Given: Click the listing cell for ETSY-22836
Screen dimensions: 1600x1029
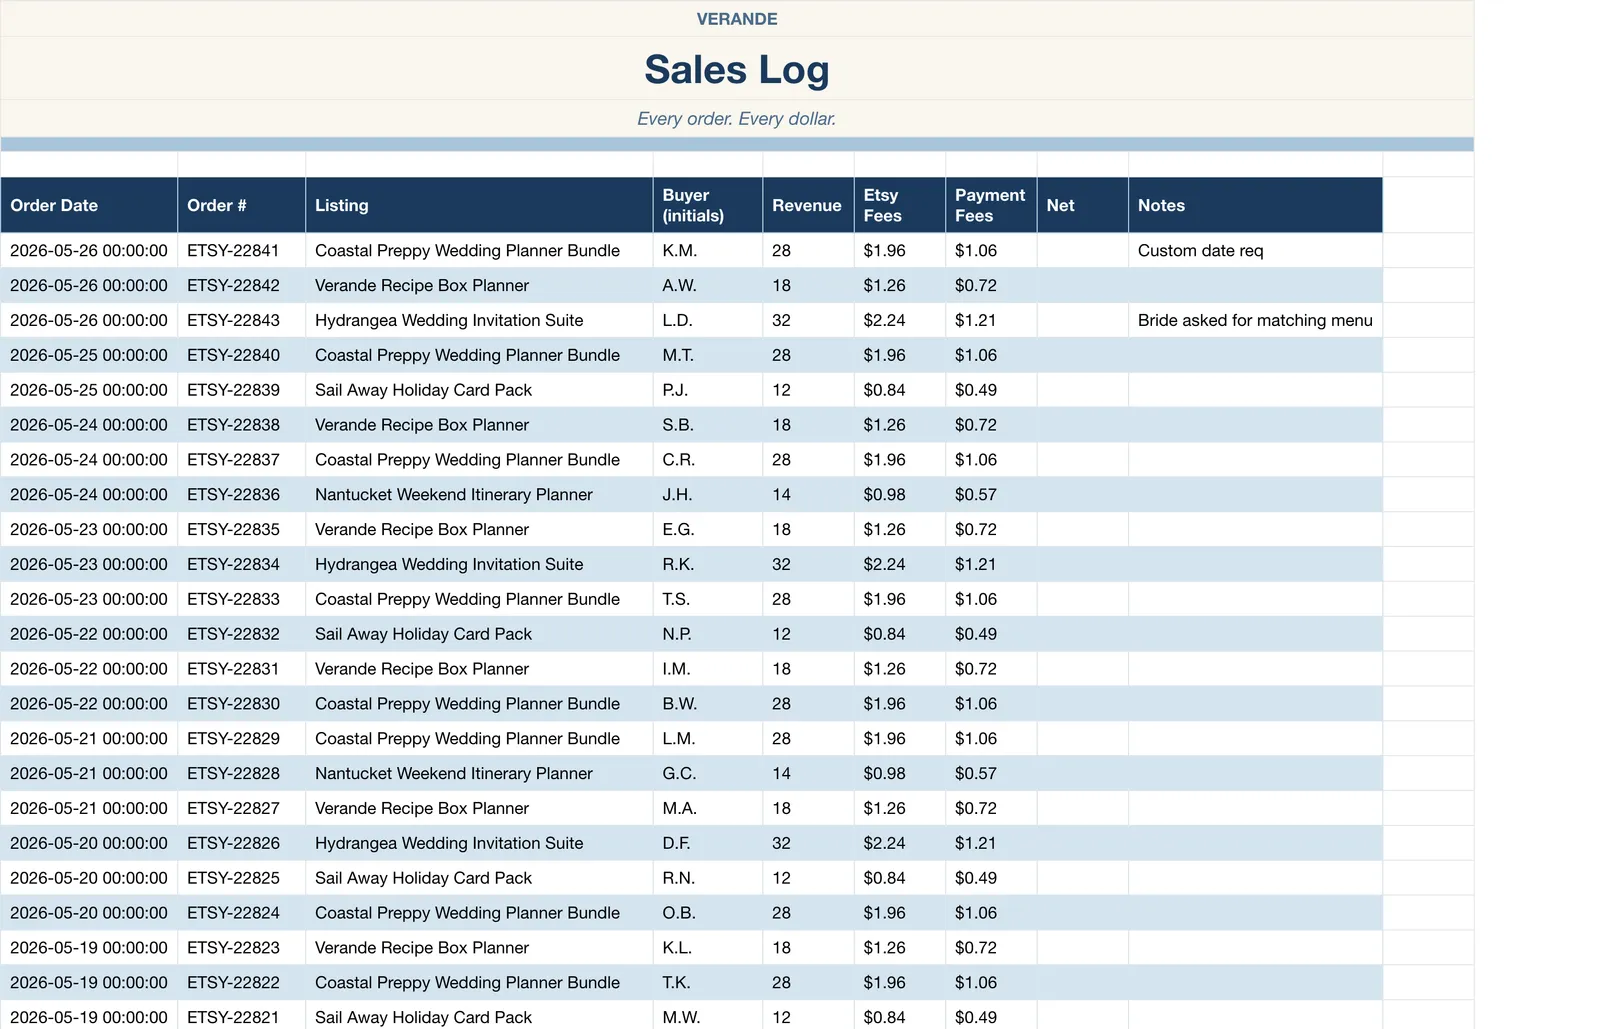Looking at the screenshot, I should [479, 494].
